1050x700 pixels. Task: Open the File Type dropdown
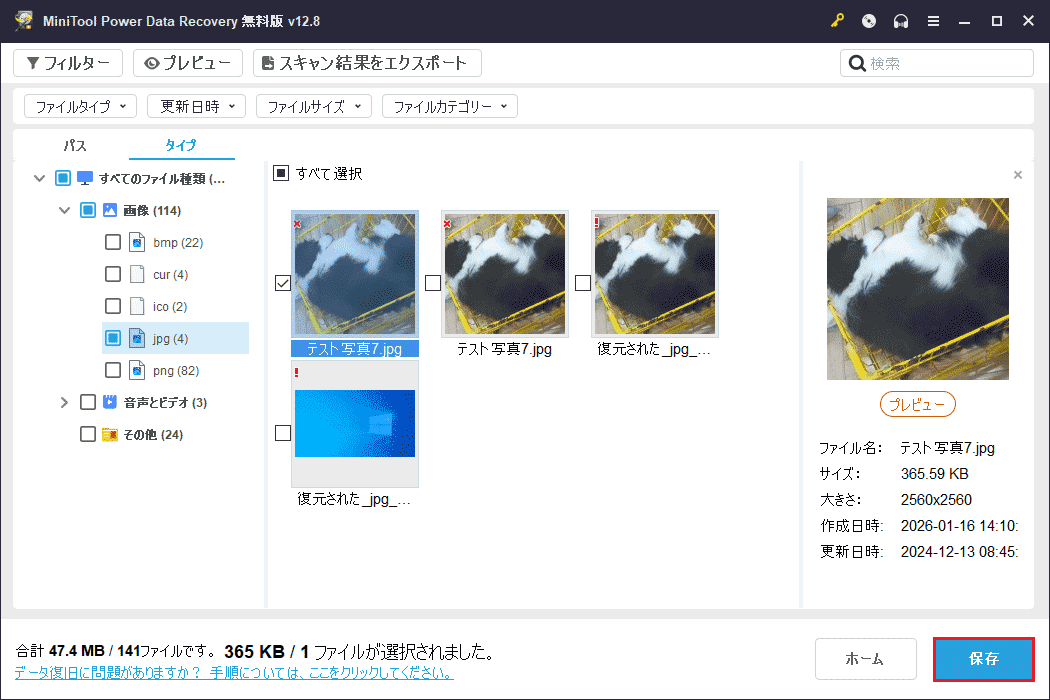(x=80, y=105)
